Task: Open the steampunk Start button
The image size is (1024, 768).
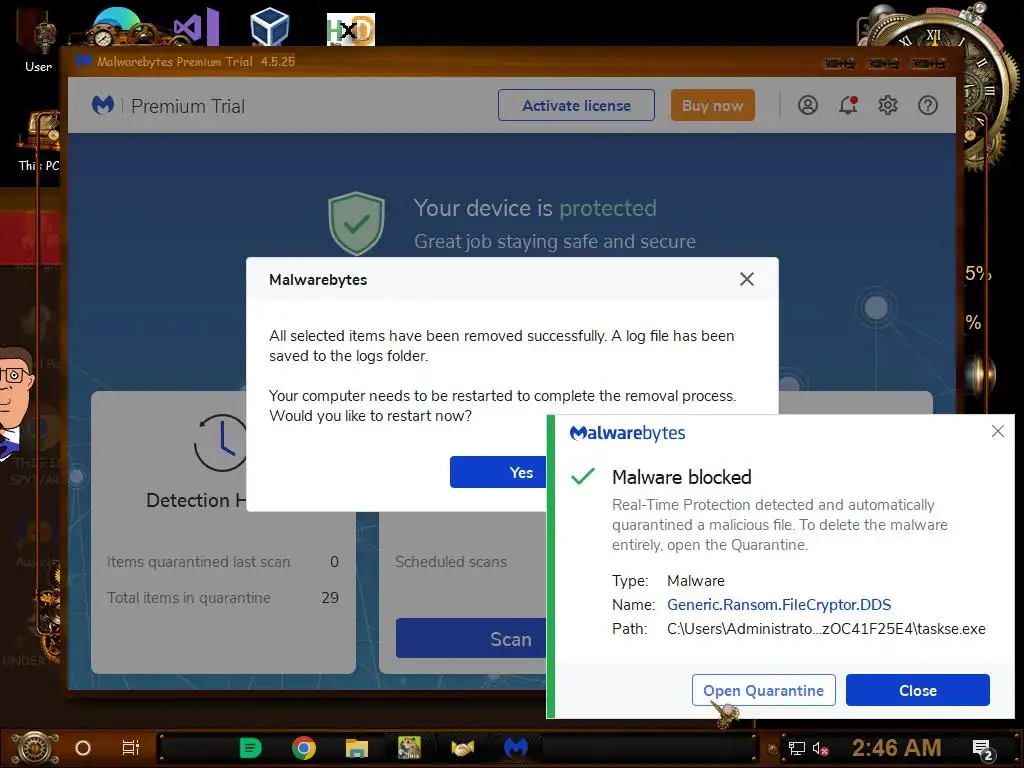Action: [34, 748]
